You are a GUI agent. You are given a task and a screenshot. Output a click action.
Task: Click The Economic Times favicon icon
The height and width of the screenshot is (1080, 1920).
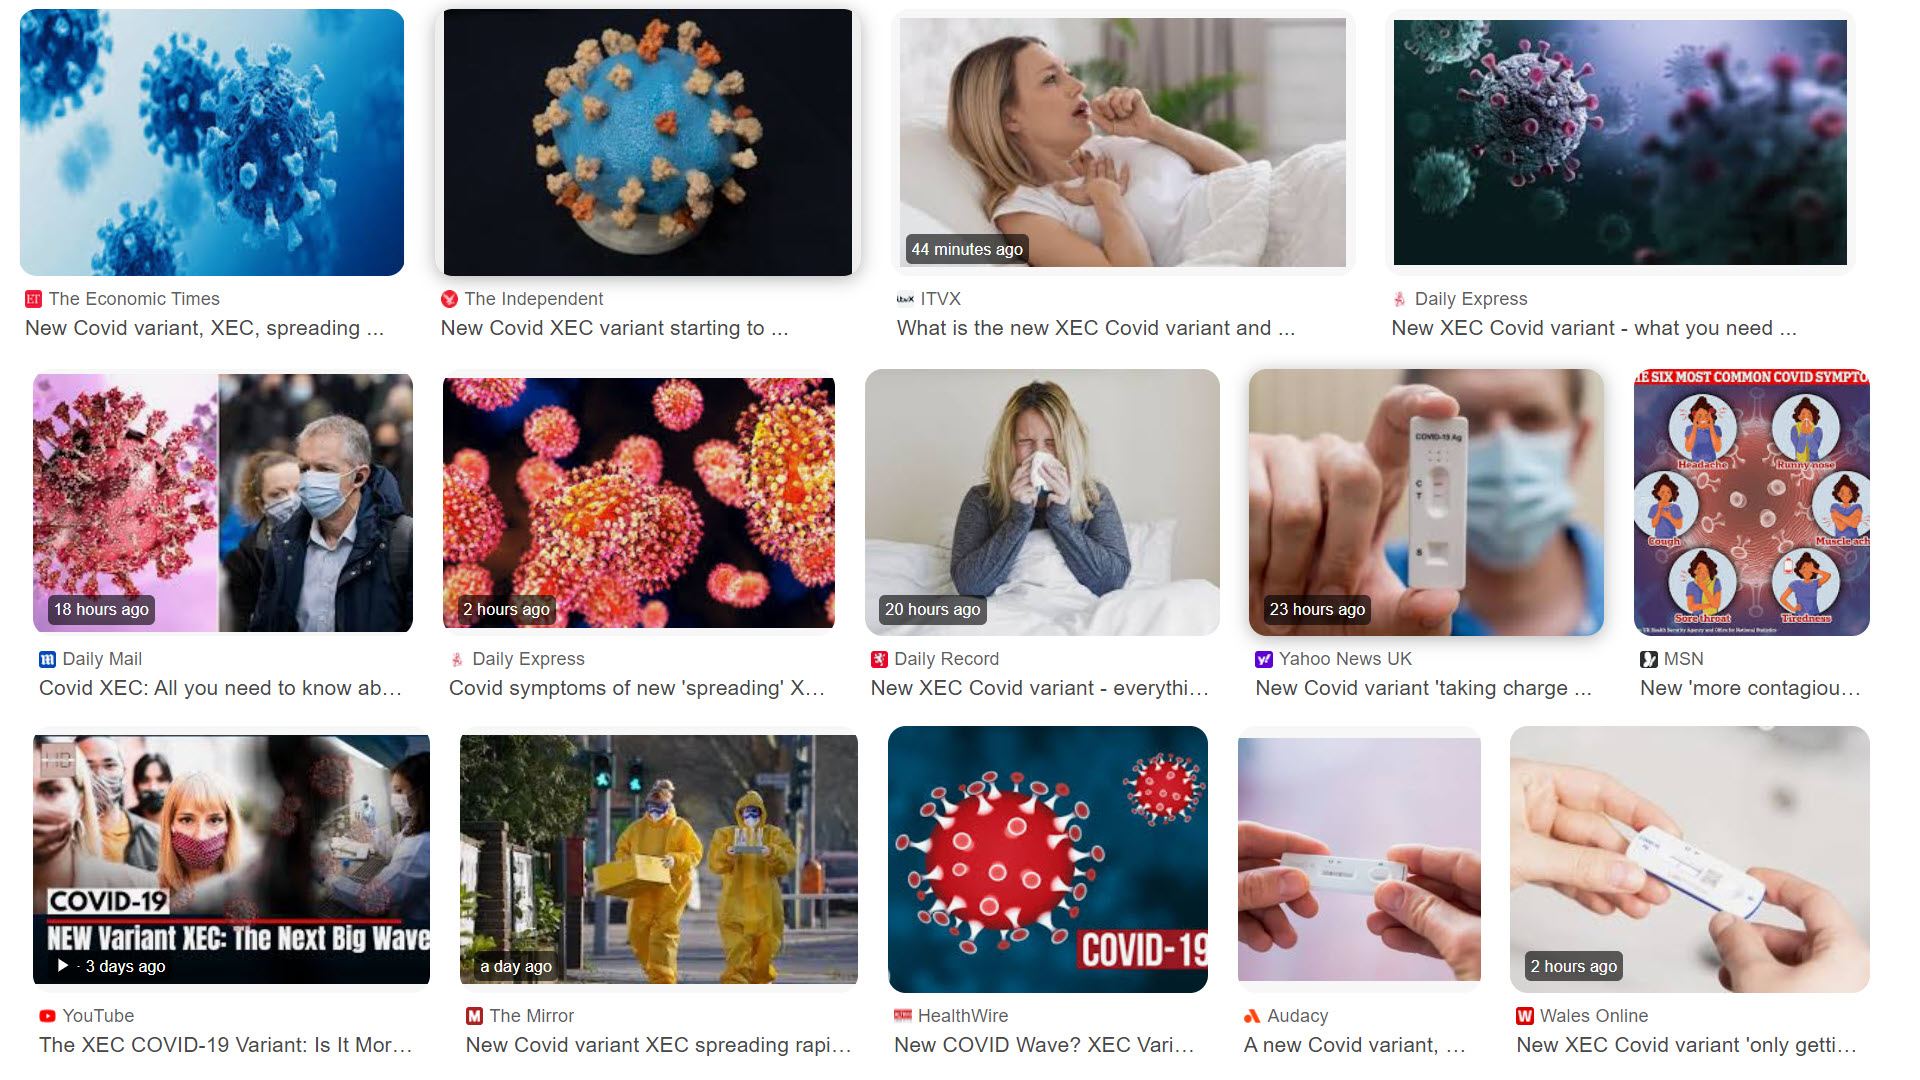(x=33, y=299)
